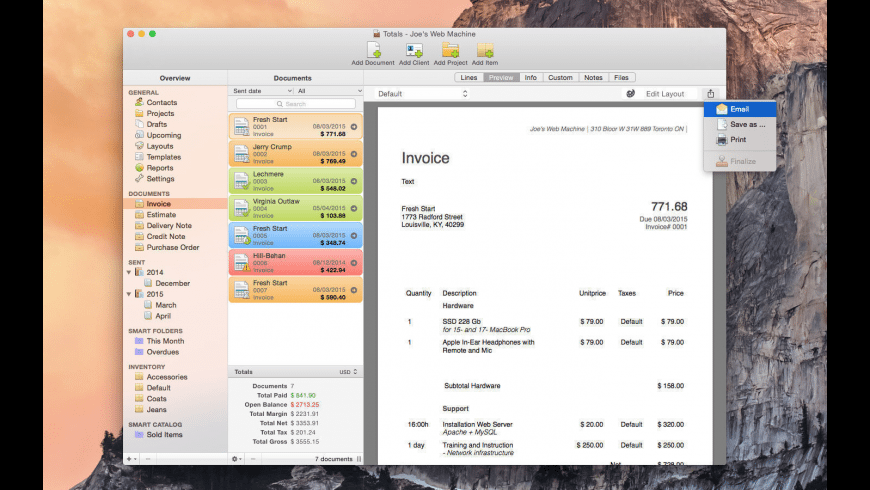Open the Sent date sort dropdown
Viewport: 870px width, 490px height.
[262, 91]
